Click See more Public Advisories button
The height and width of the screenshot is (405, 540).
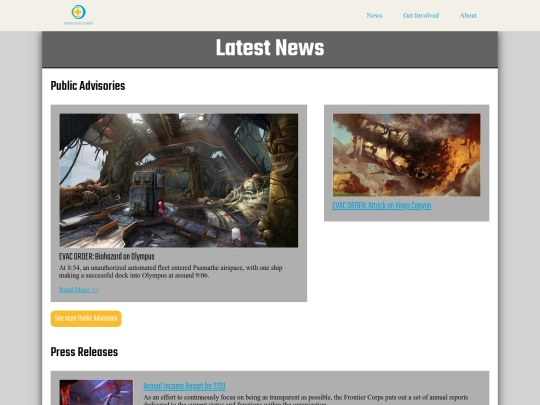86,319
